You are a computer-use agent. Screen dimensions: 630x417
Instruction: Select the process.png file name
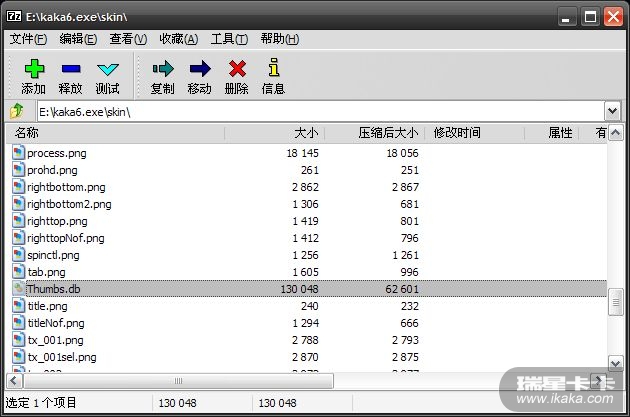pyautogui.click(x=57, y=153)
